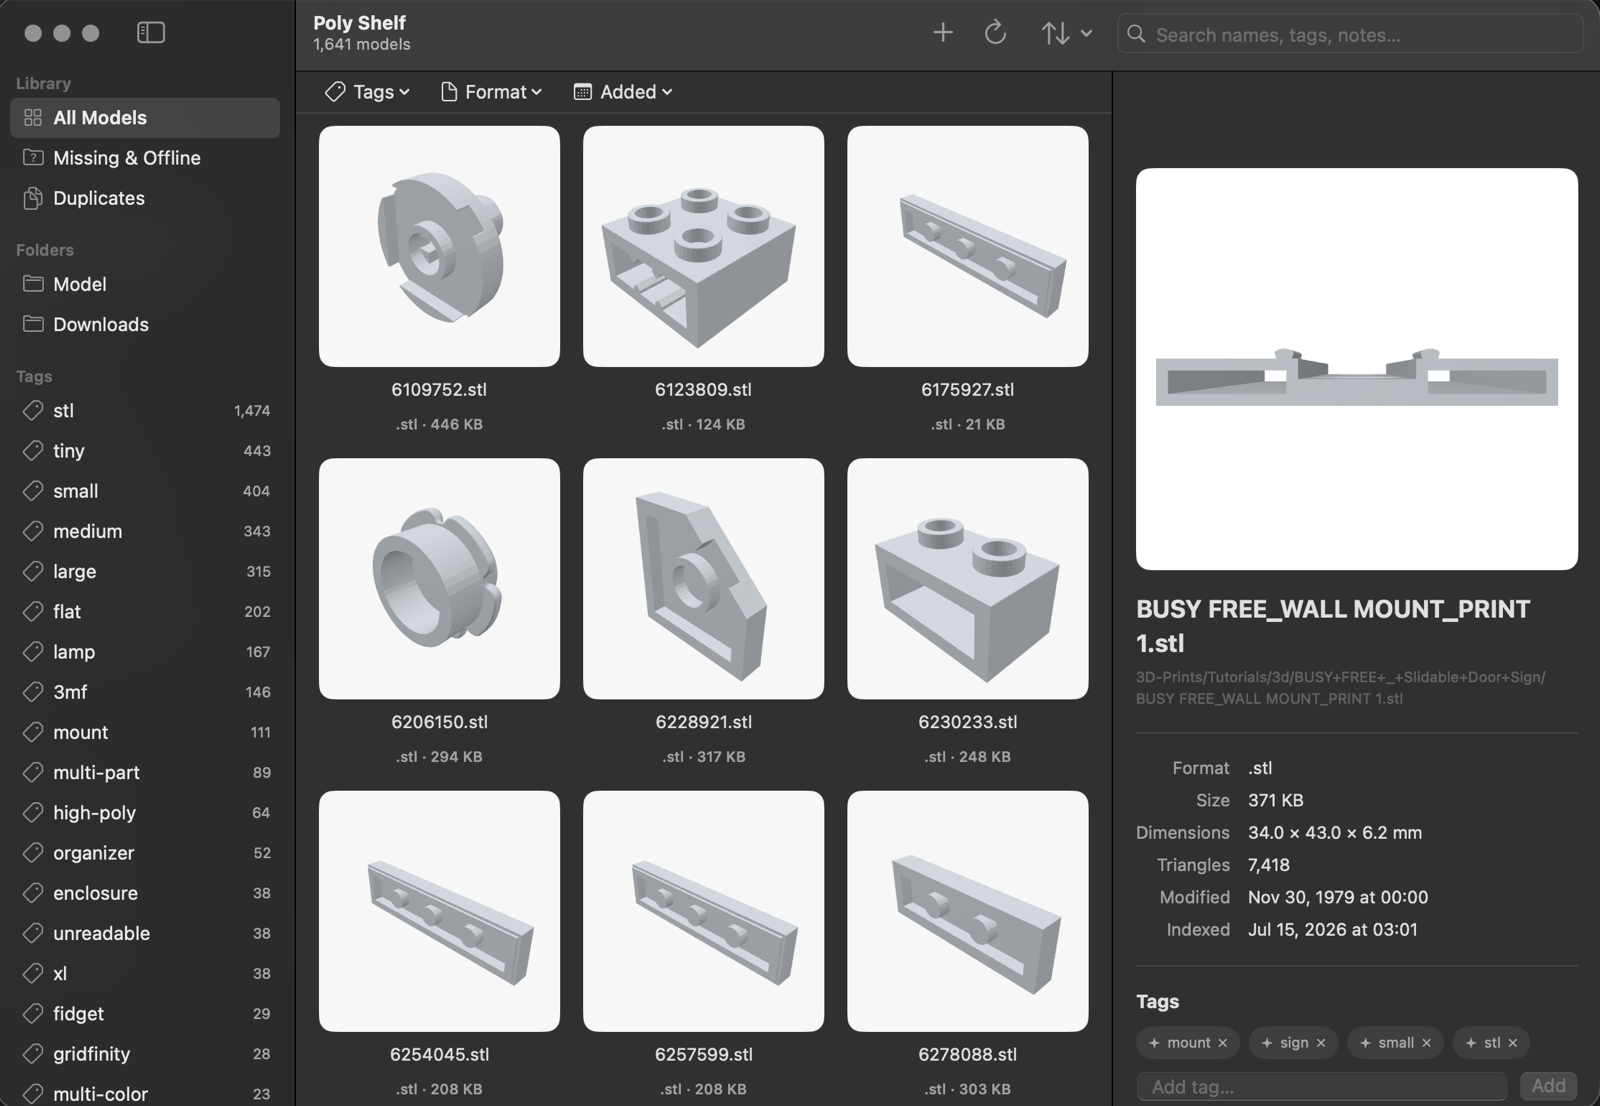Screen dimensions: 1600x1106
Task: Remove the mount tag from the model
Action: pos(1222,1043)
